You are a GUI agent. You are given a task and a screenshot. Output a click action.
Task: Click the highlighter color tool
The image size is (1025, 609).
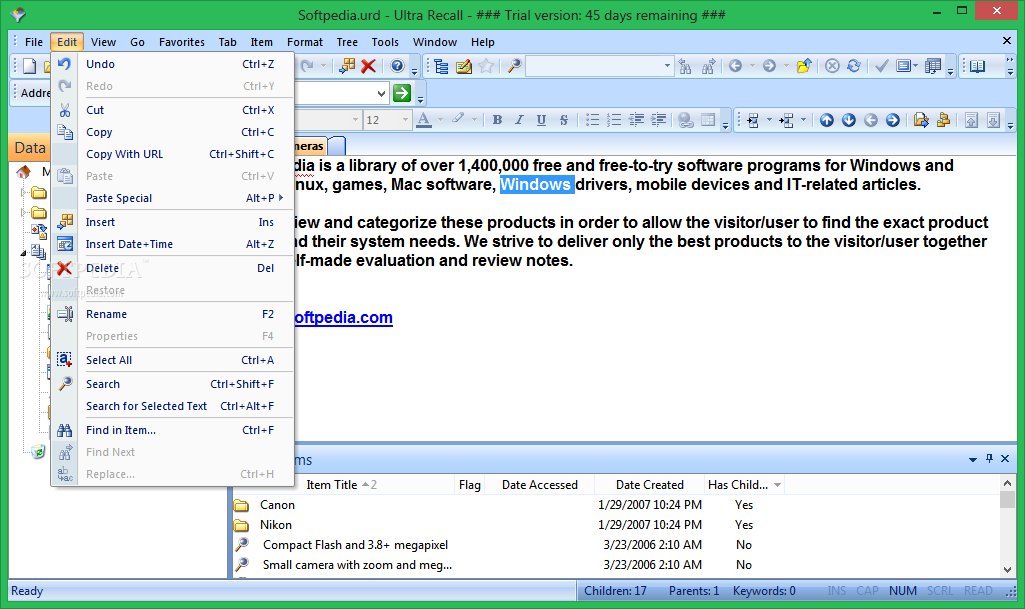(x=458, y=119)
